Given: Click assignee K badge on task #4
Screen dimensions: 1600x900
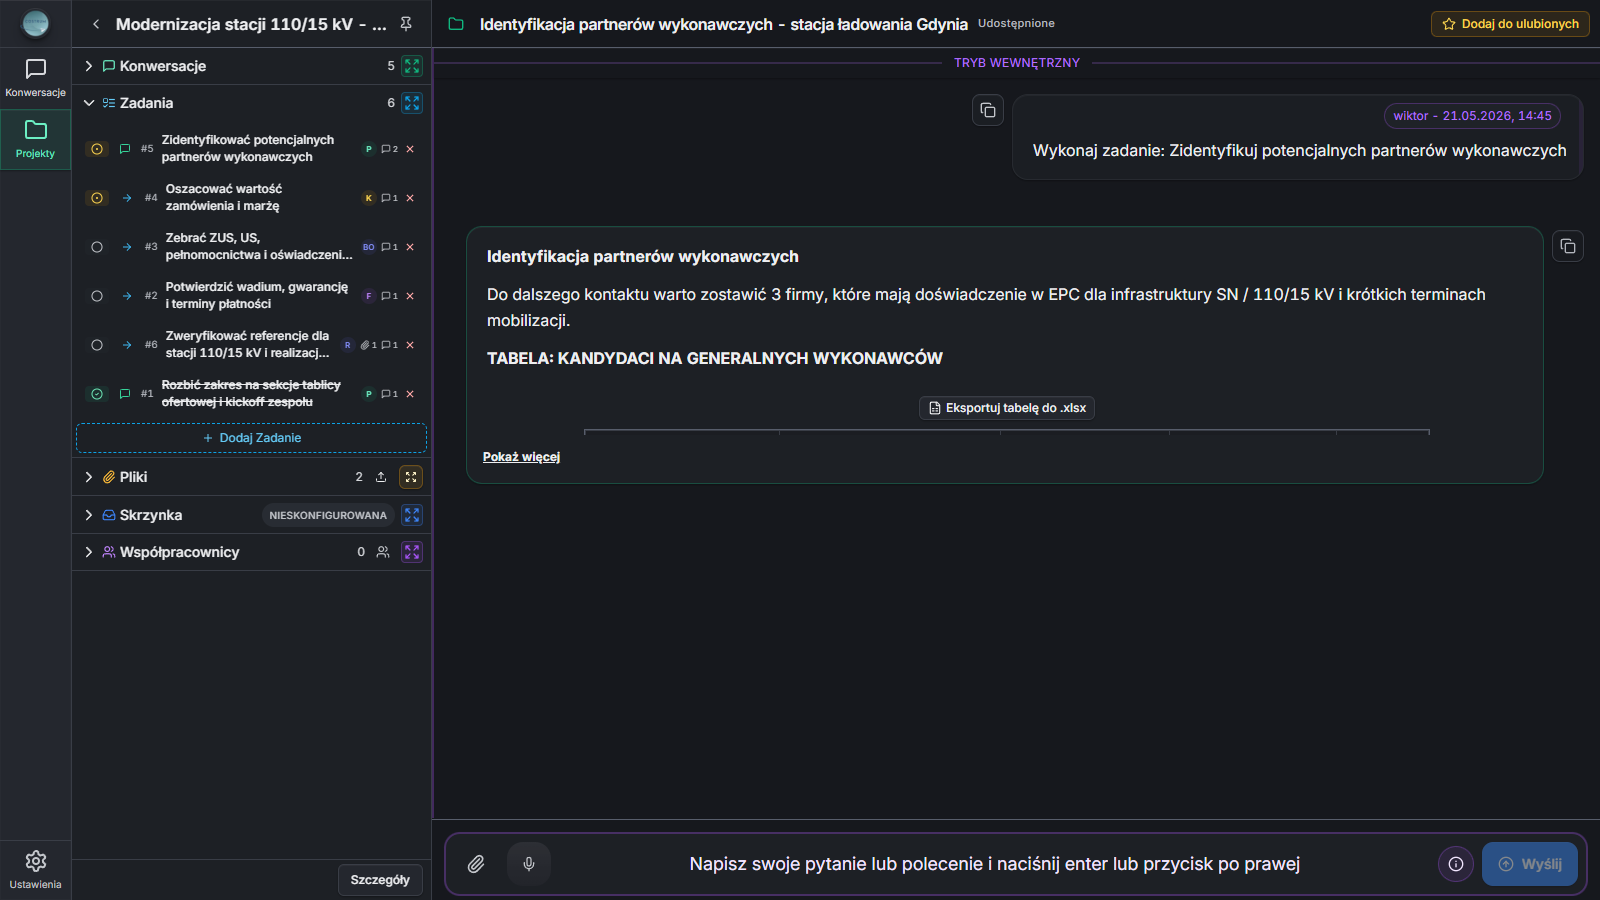Looking at the screenshot, I should point(369,198).
